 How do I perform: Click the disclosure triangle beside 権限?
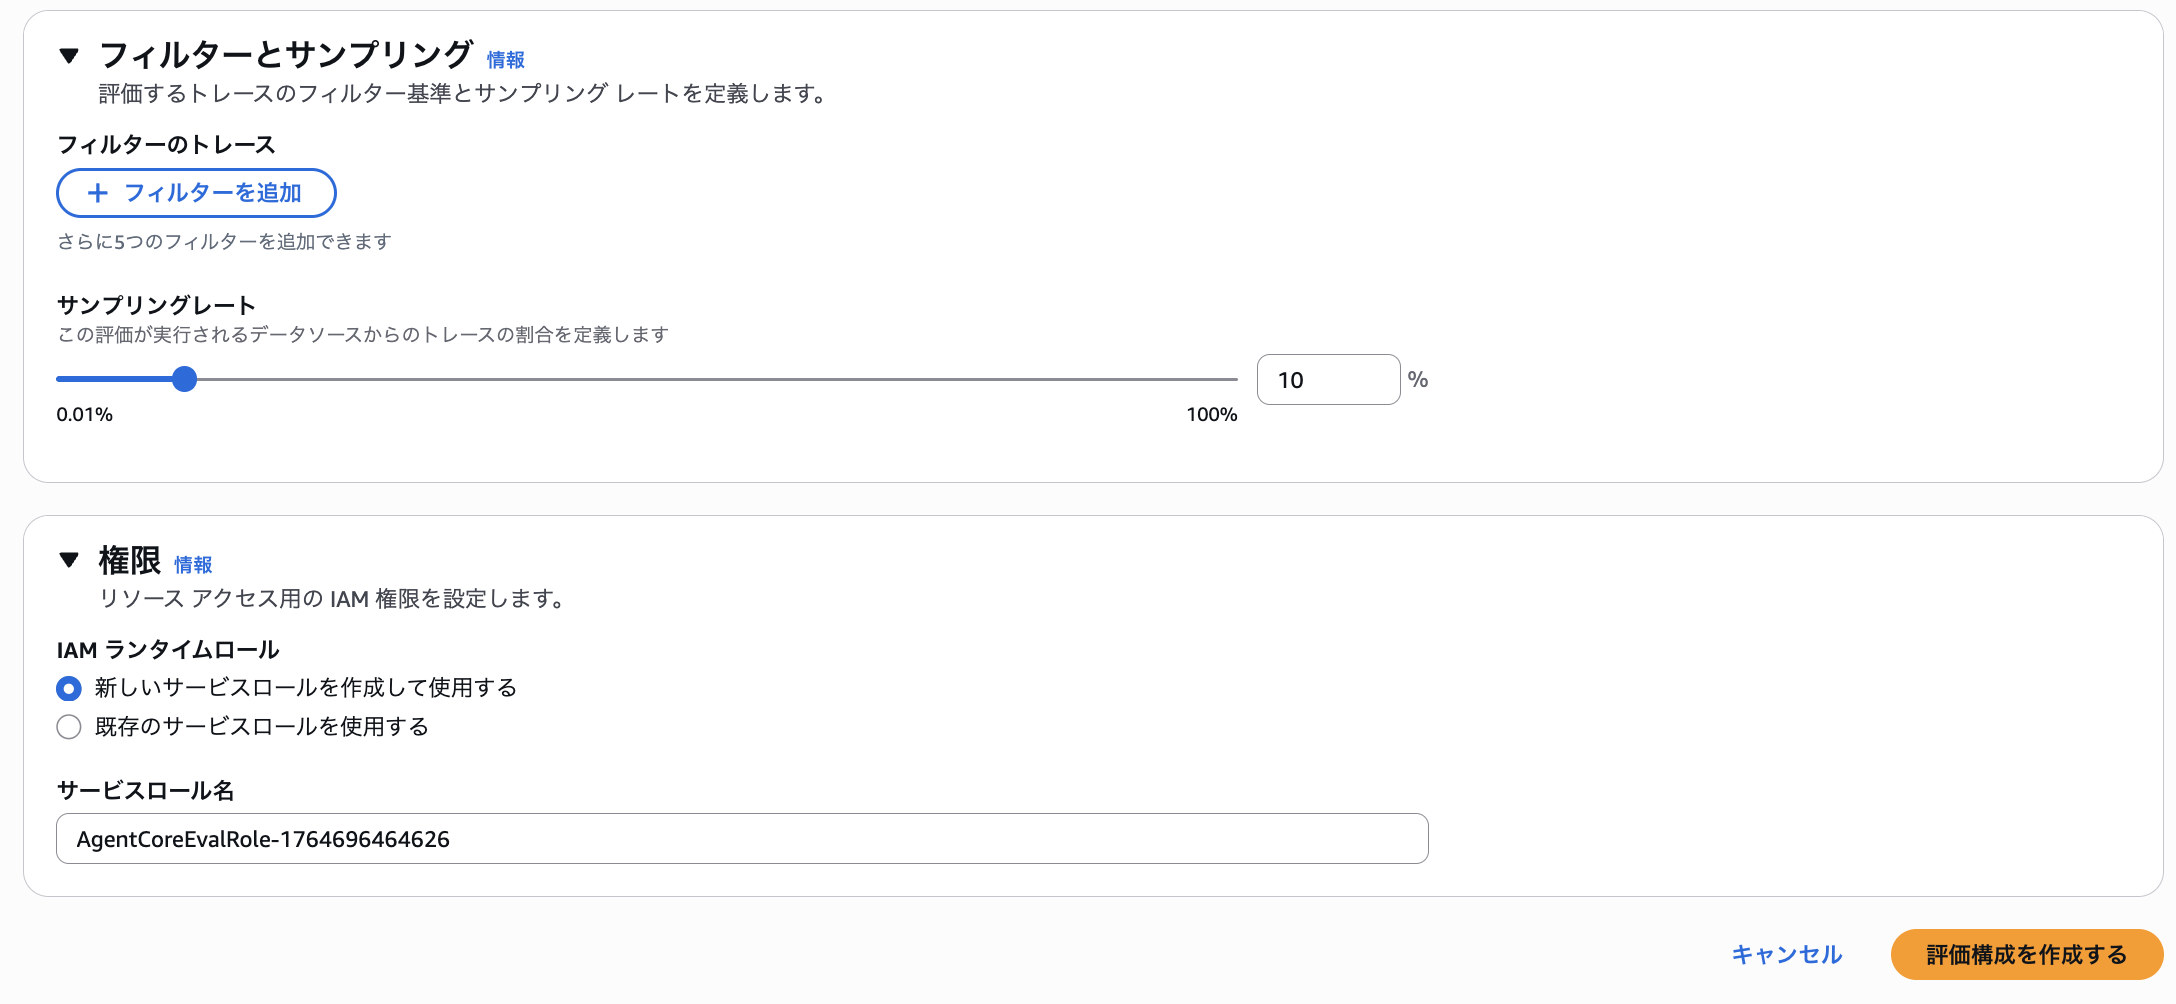68,561
